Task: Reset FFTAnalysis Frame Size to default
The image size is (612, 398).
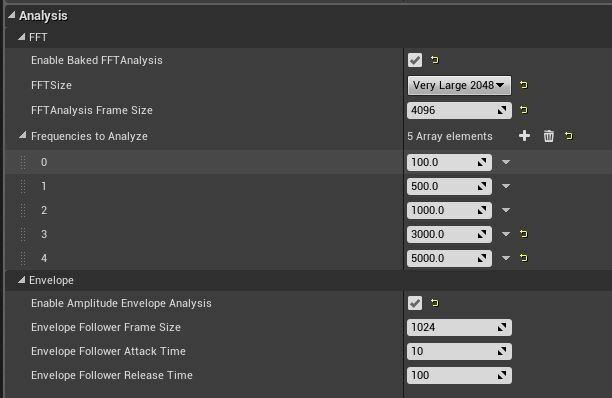Action: 524,110
